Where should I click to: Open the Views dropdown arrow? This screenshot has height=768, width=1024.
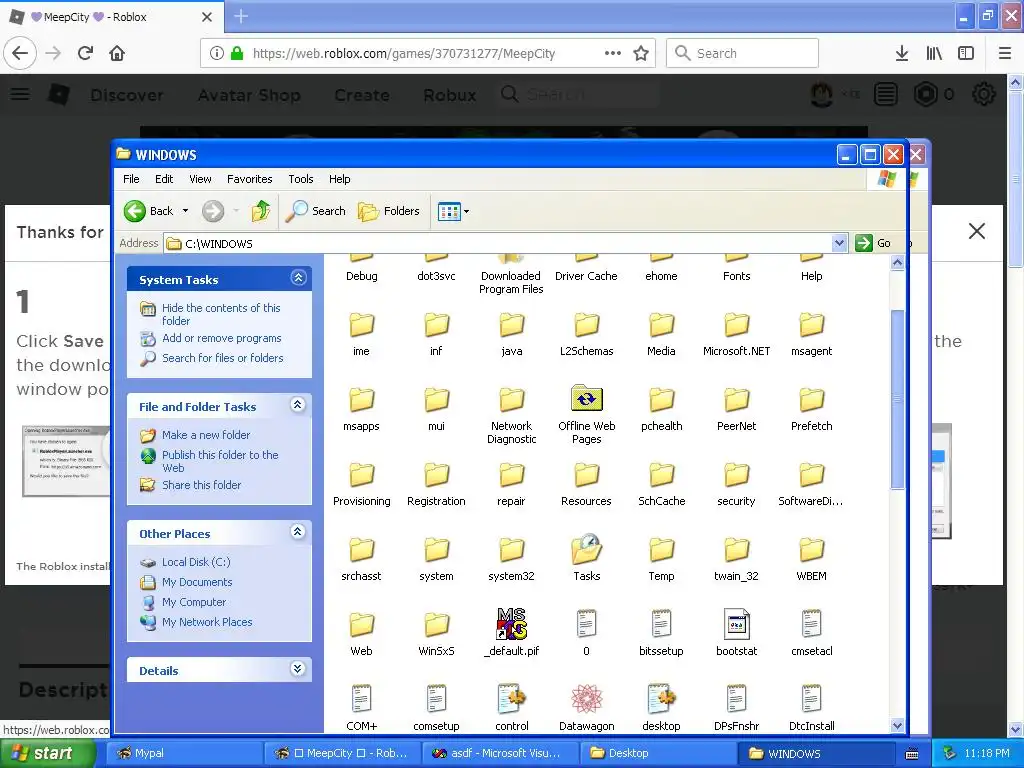pyautogui.click(x=466, y=212)
